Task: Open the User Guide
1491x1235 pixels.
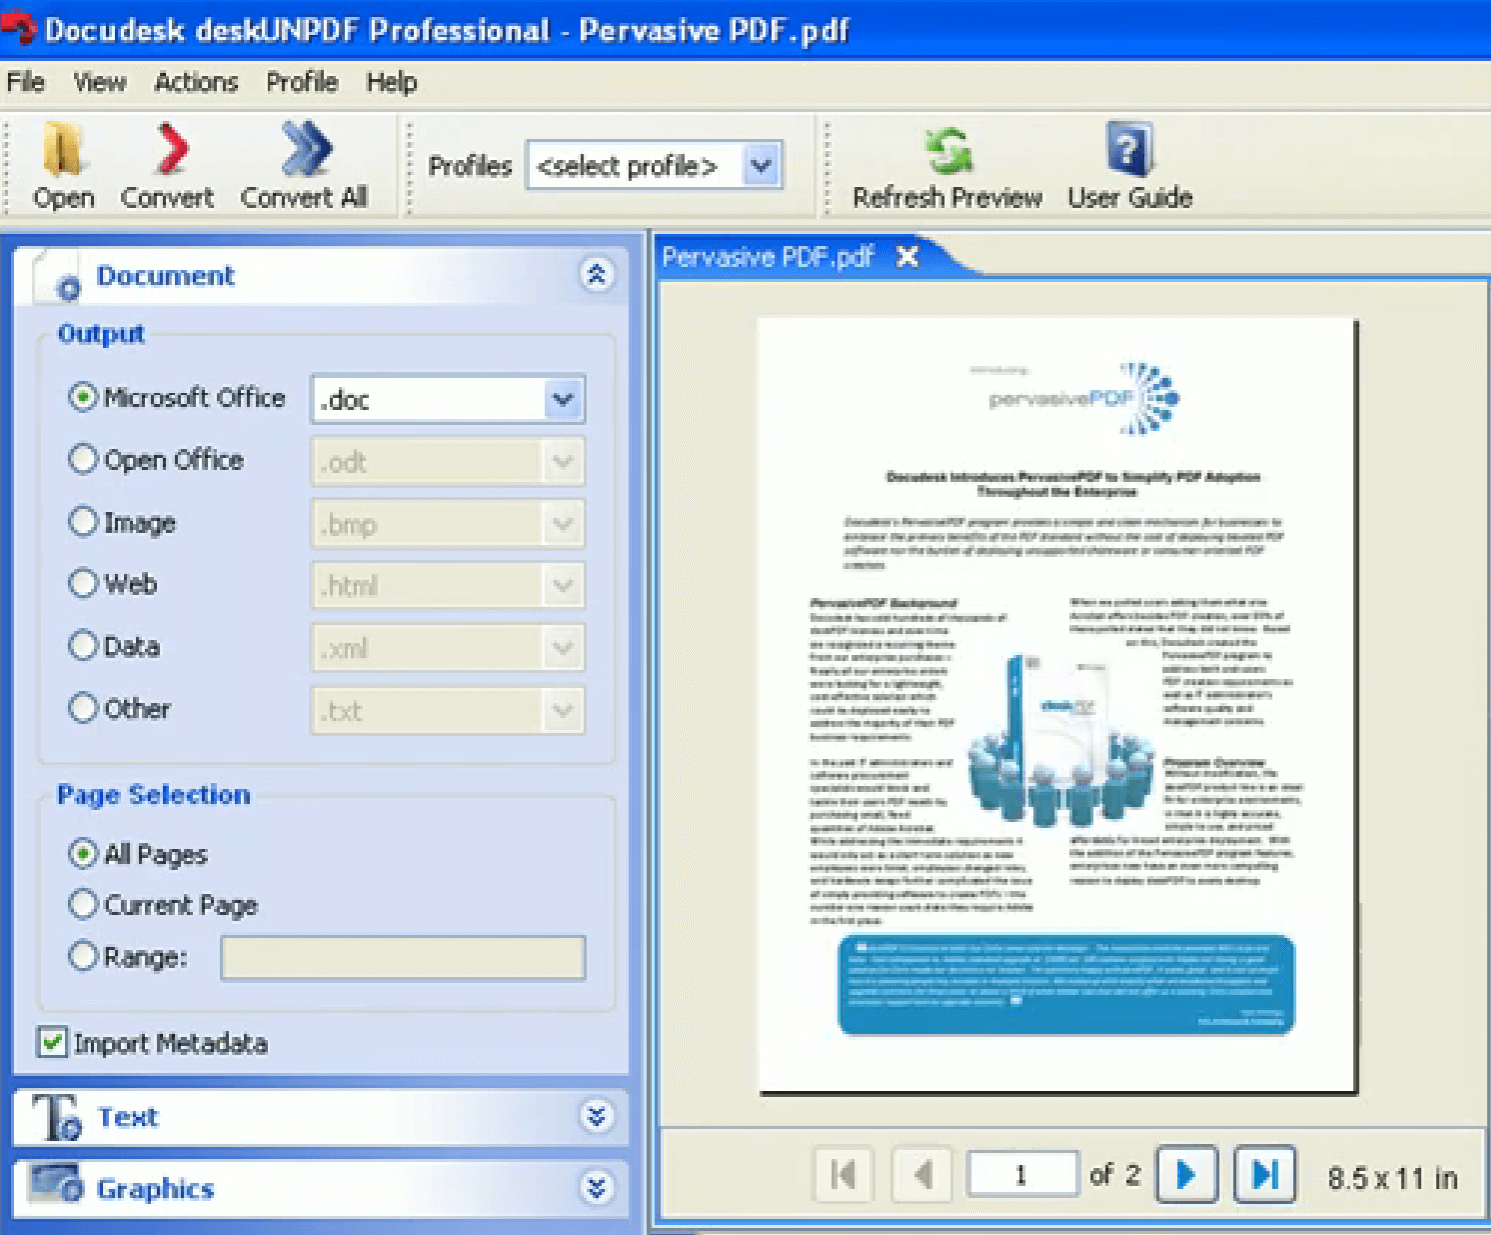Action: click(1126, 148)
